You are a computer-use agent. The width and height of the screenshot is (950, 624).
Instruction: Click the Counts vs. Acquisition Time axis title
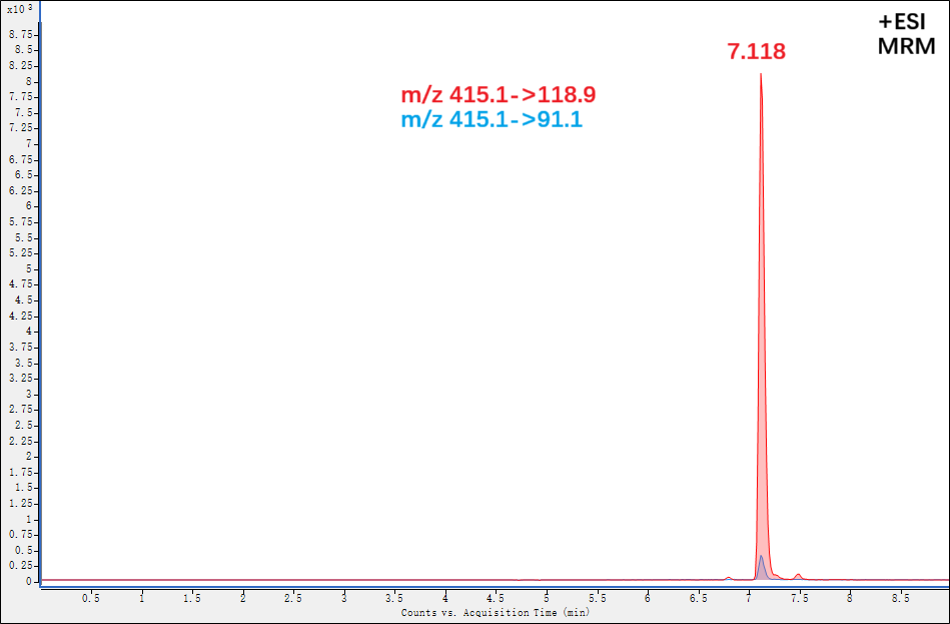click(x=495, y=612)
